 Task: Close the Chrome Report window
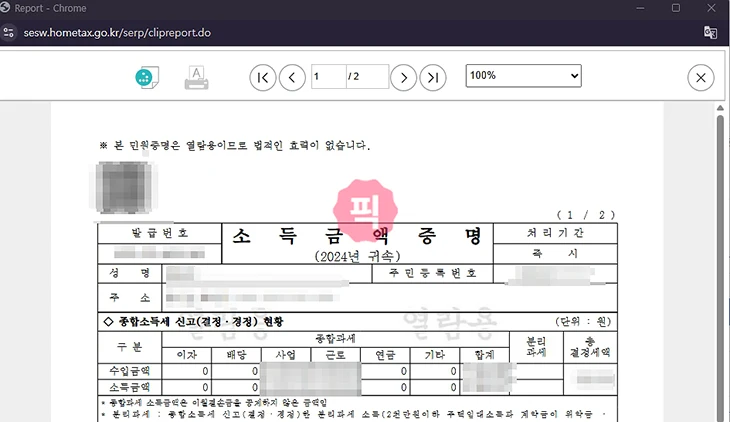(711, 8)
